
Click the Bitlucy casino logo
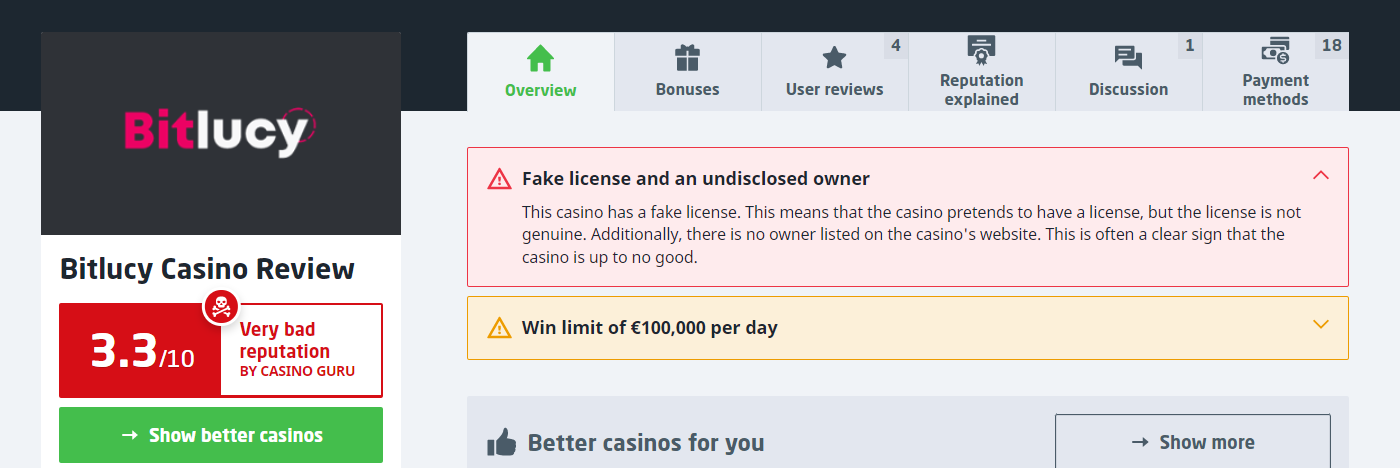click(x=220, y=133)
